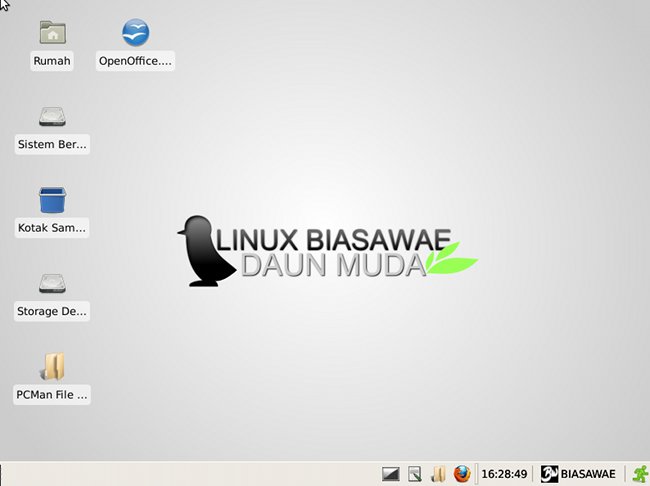This screenshot has width=650, height=486.
Task: Launch the OpenOffice desktop icon
Action: coord(136,32)
